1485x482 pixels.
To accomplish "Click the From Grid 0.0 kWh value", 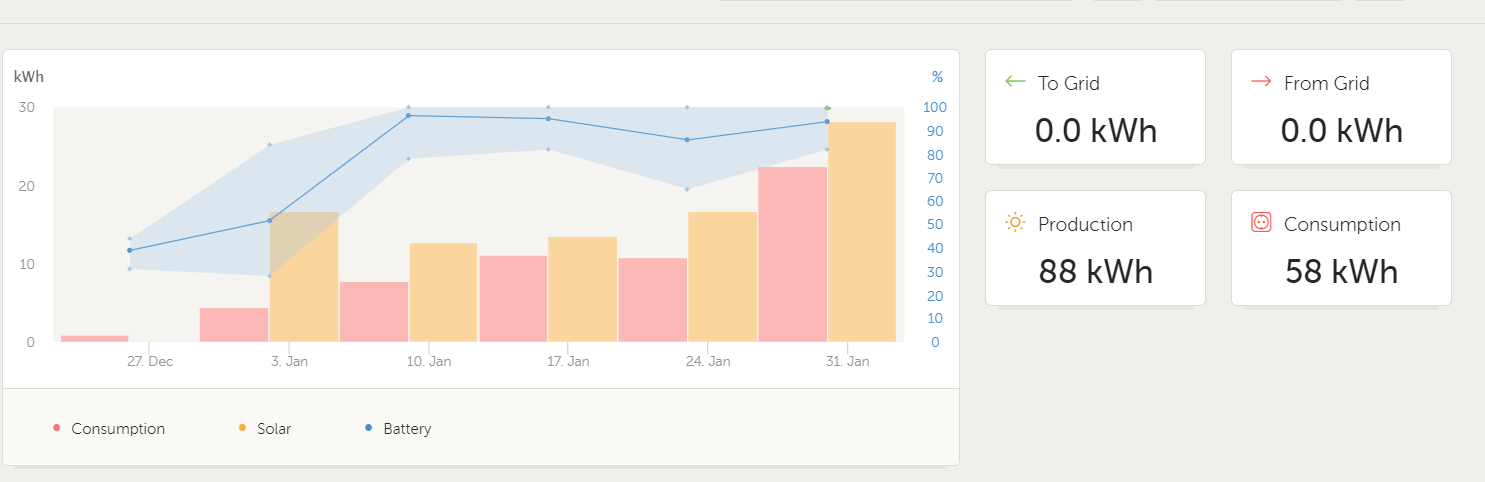I will coord(1341,130).
